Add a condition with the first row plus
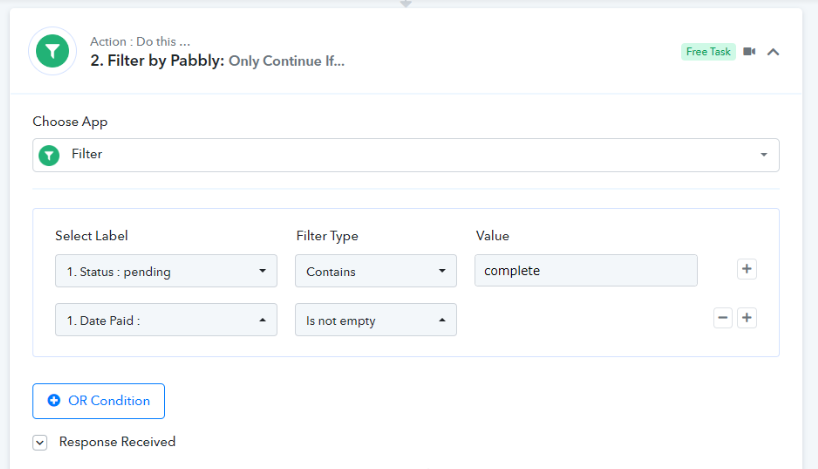The height and width of the screenshot is (469, 818). [747, 269]
